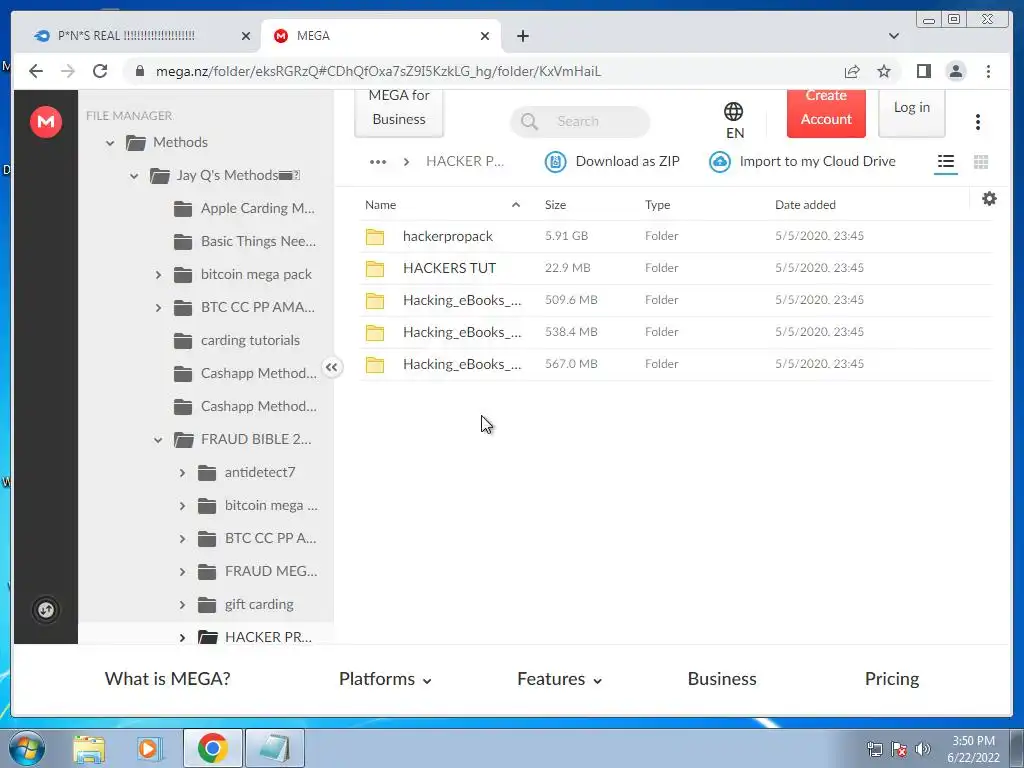Click the browser address bar URL
The width and height of the screenshot is (1024, 768).
point(378,71)
